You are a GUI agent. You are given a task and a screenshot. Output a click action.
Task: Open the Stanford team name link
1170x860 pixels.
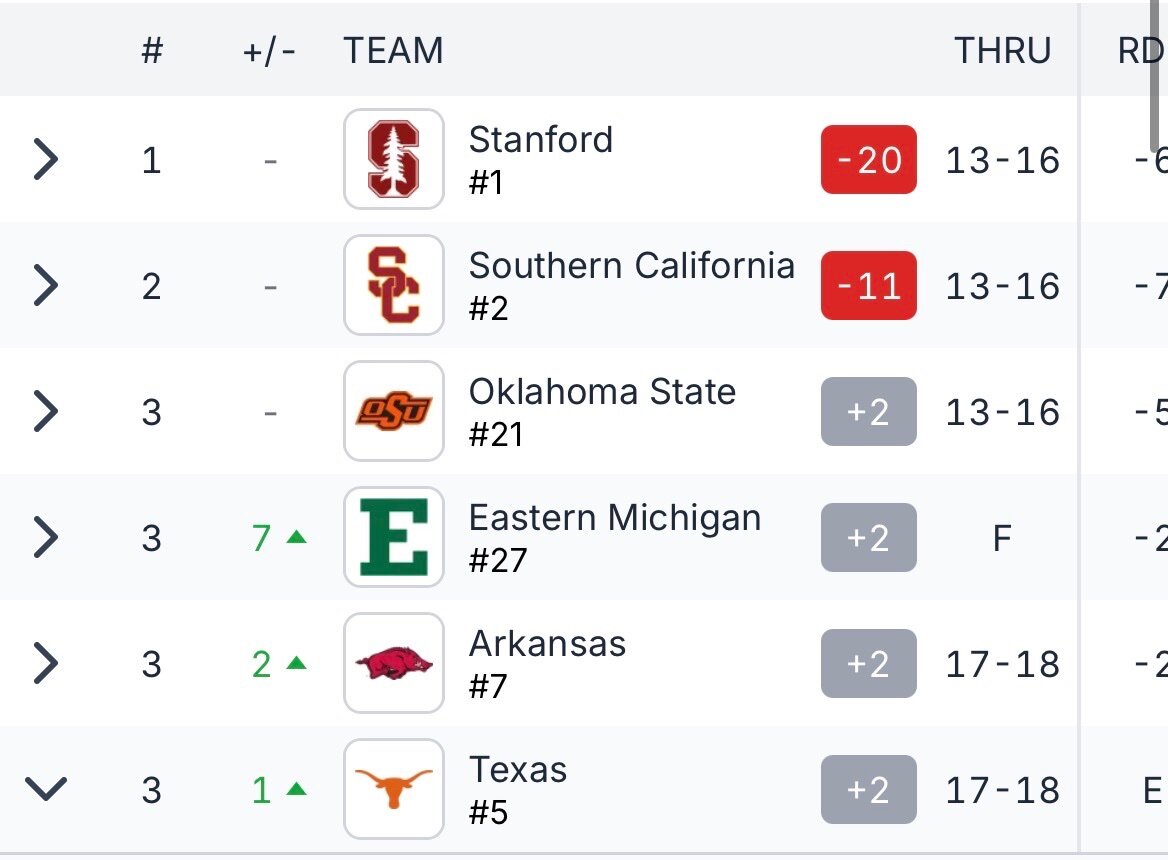[541, 139]
